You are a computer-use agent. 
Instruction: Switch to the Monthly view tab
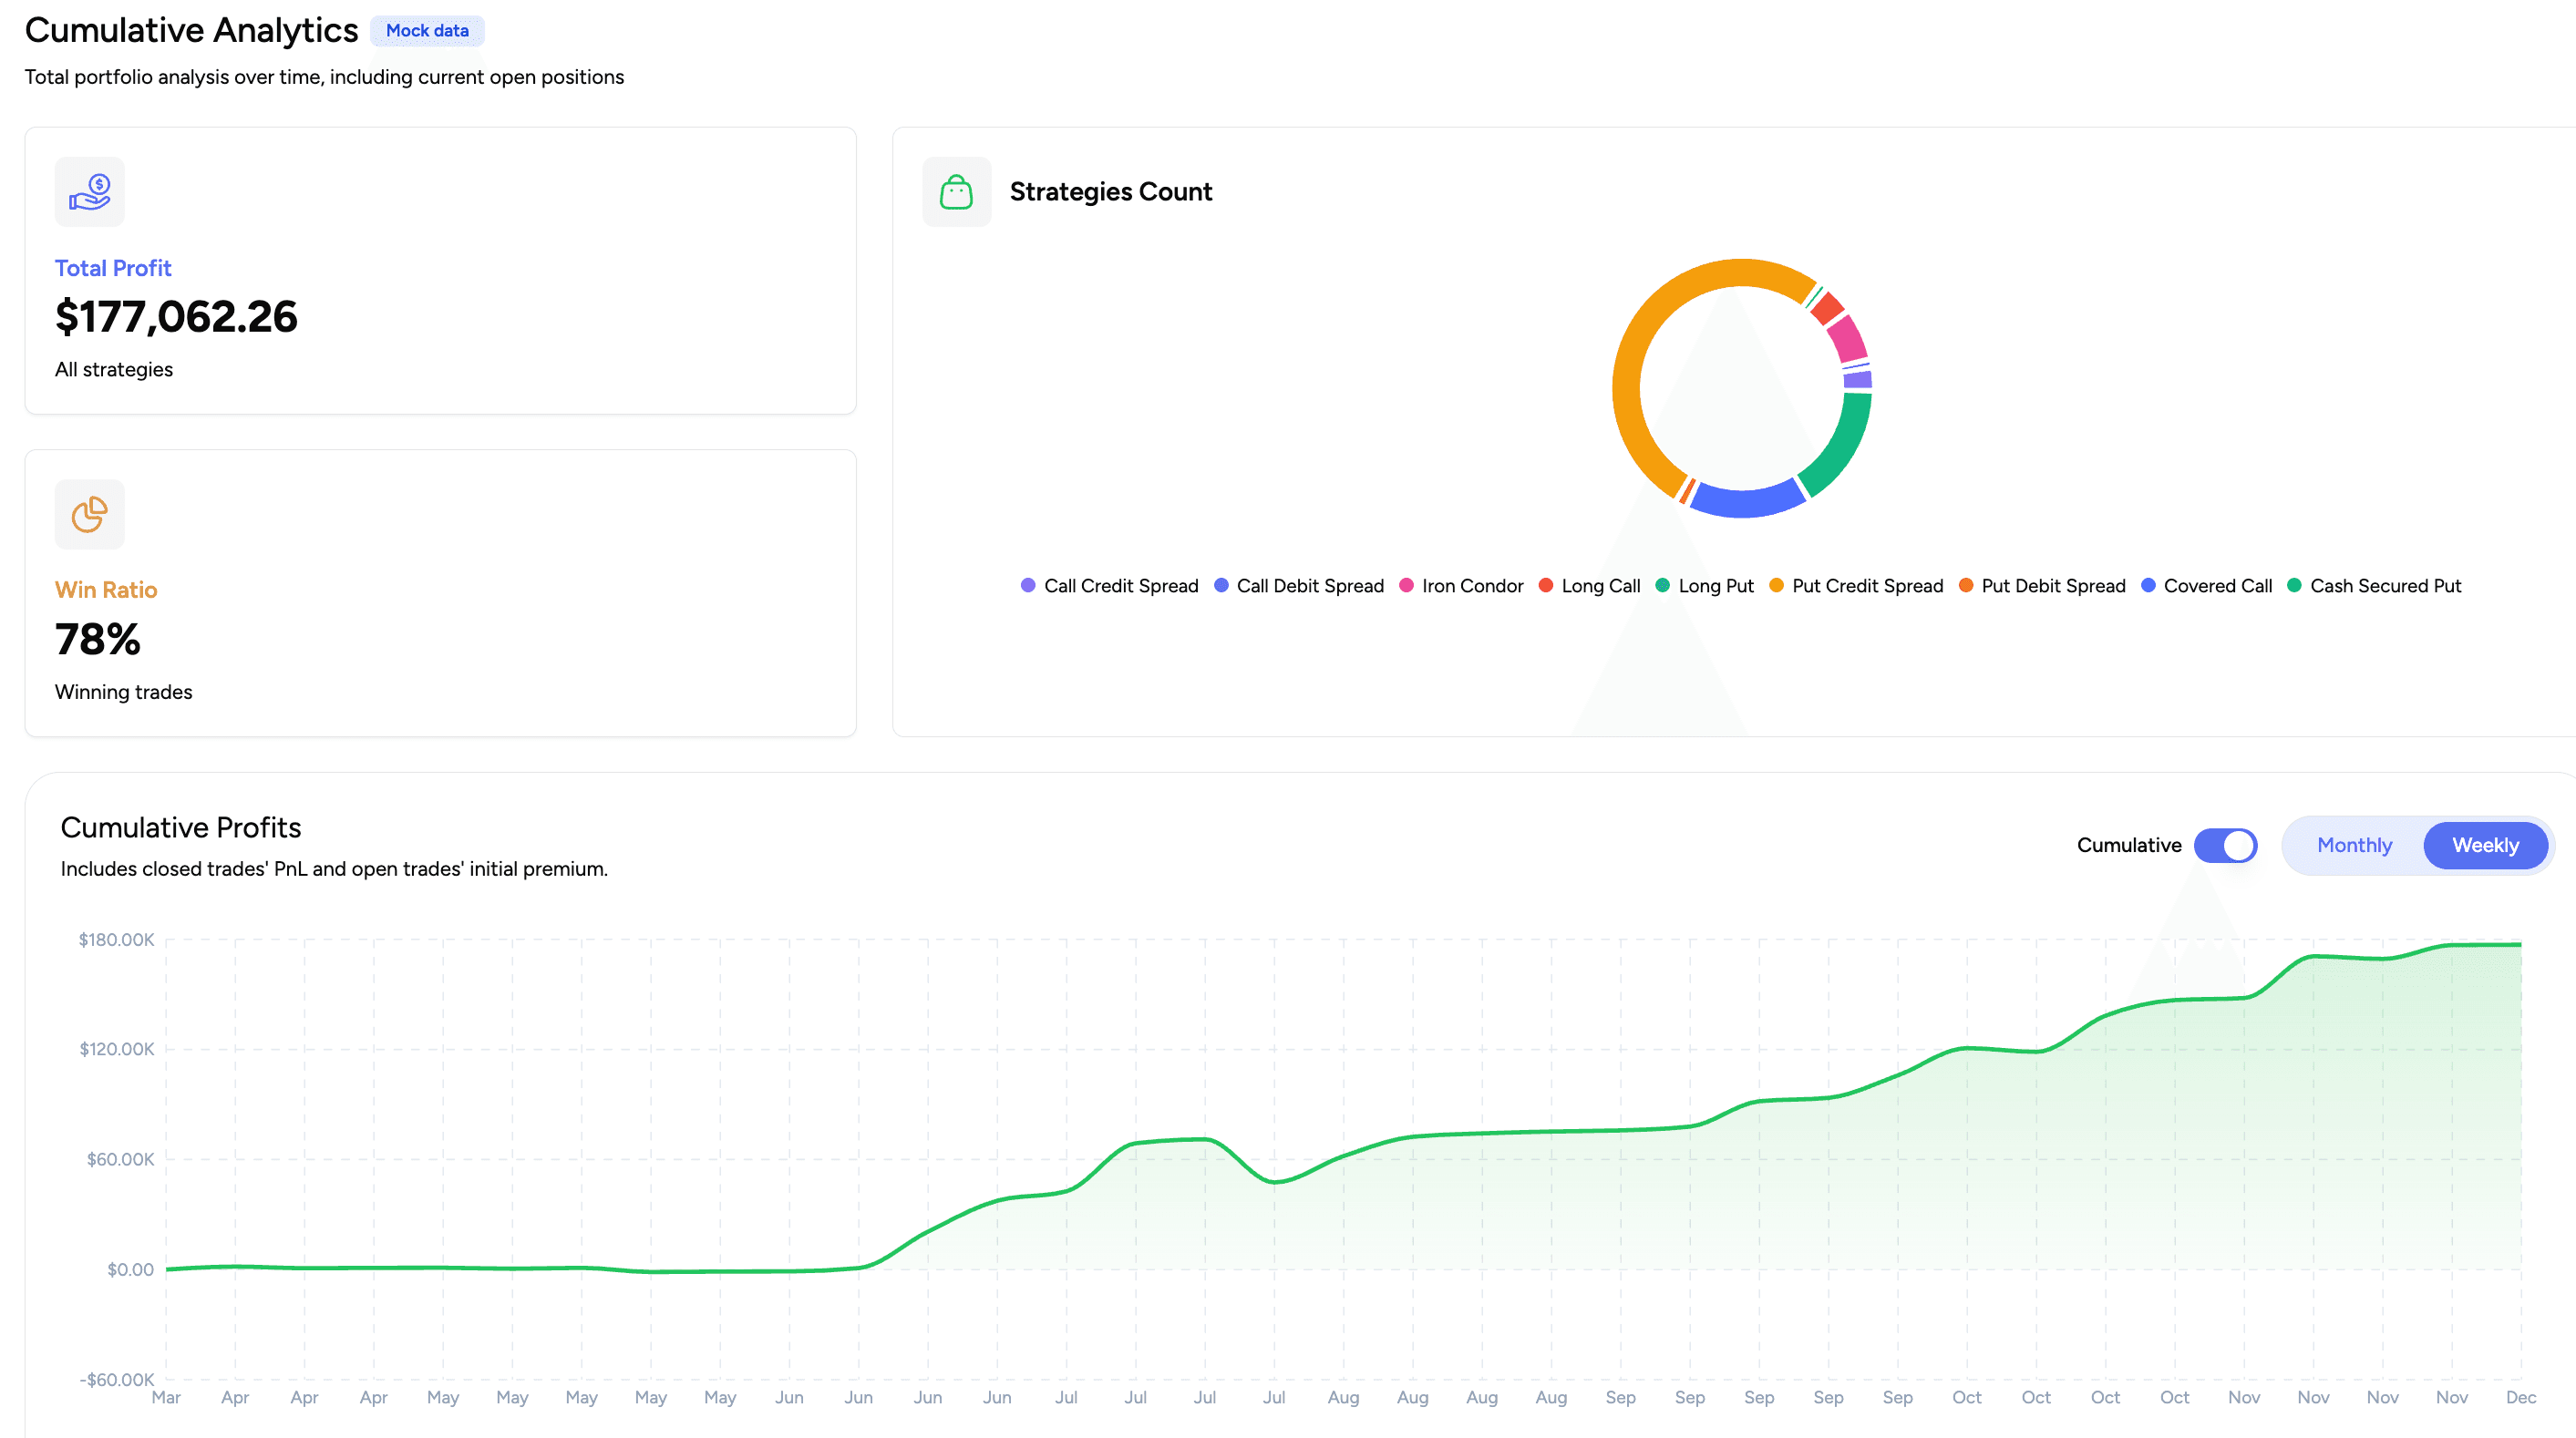pos(2354,845)
